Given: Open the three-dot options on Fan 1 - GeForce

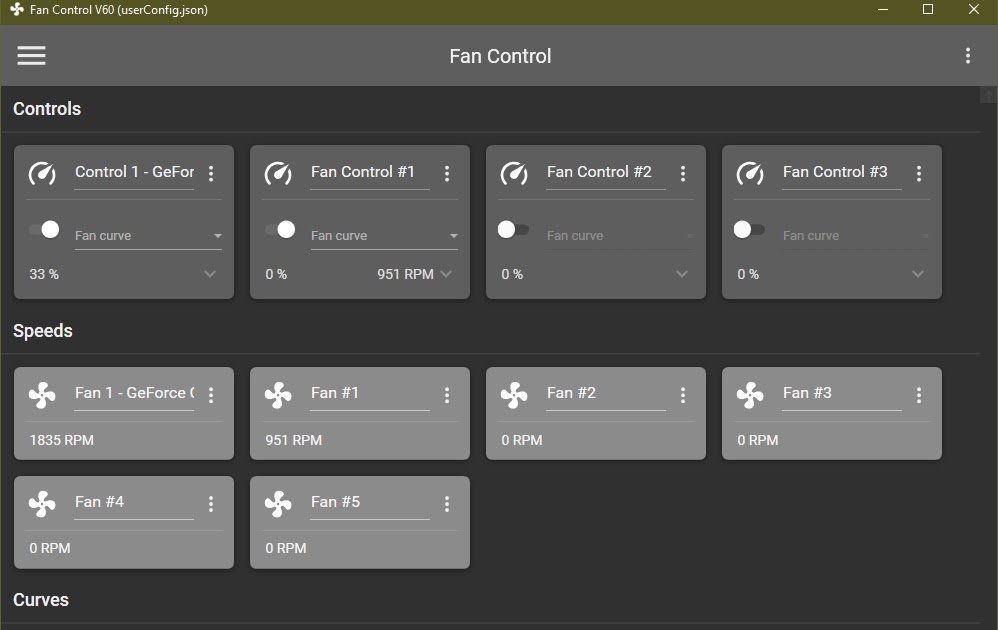Looking at the screenshot, I should 211,395.
